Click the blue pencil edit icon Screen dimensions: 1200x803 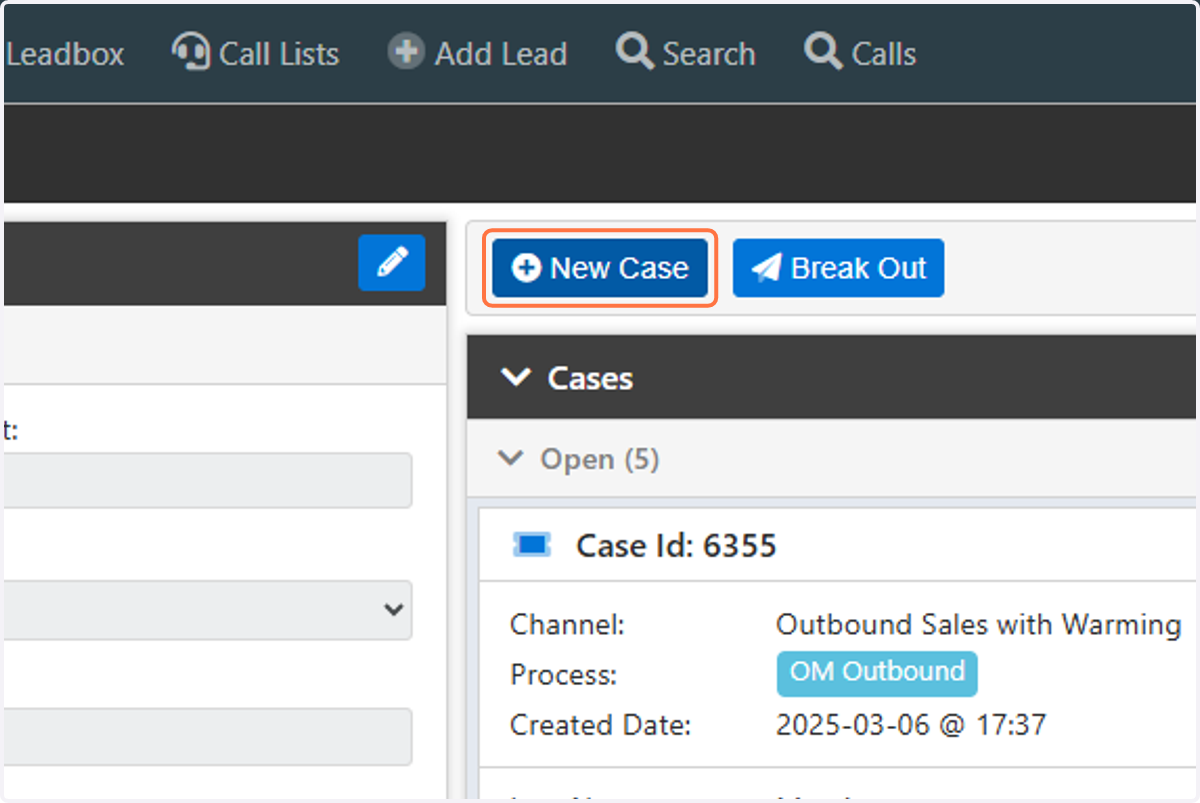(x=392, y=263)
